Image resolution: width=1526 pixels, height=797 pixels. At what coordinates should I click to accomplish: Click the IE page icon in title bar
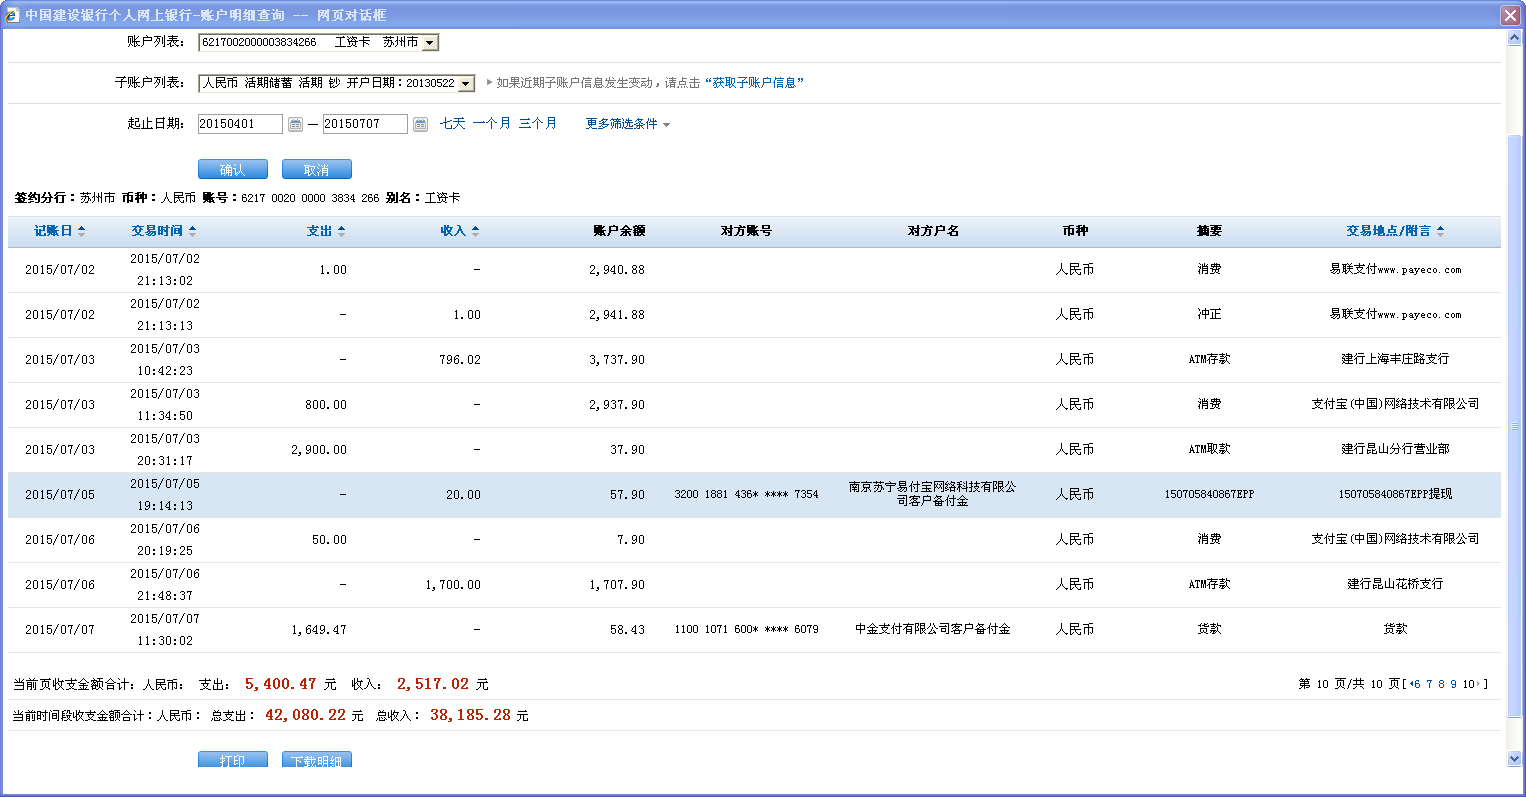(x=12, y=15)
